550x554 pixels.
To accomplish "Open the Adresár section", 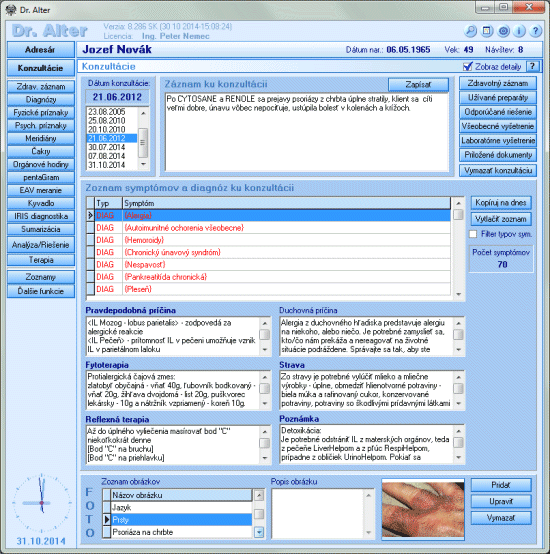I will click(x=41, y=50).
